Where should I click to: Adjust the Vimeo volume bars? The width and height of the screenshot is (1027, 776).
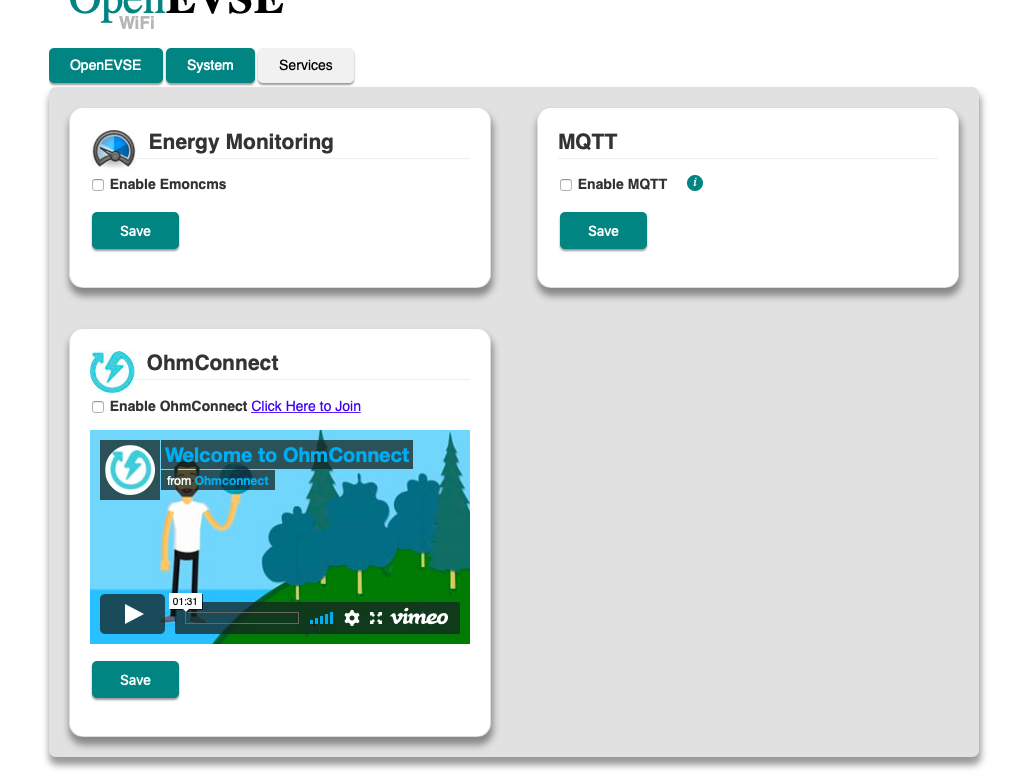coord(322,618)
